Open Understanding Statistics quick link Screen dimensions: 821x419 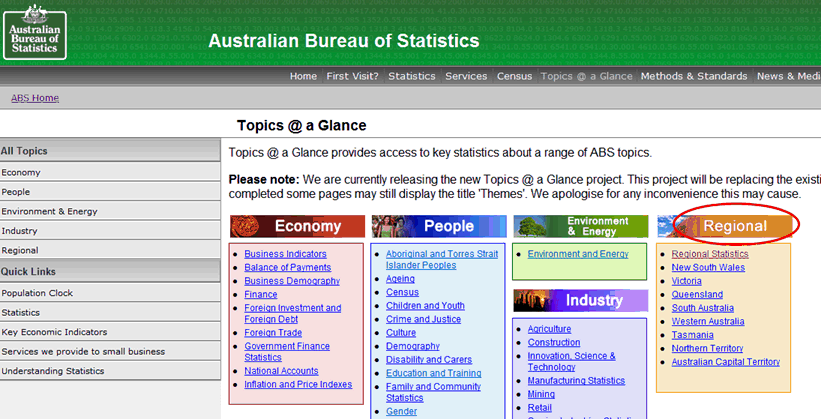pos(110,370)
